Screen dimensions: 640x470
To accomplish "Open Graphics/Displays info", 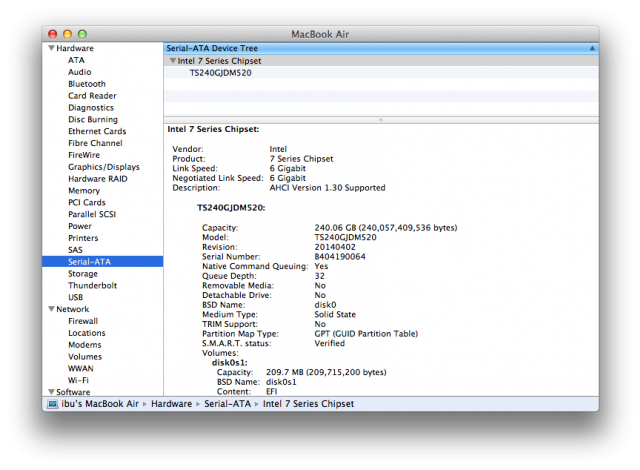I will click(104, 167).
